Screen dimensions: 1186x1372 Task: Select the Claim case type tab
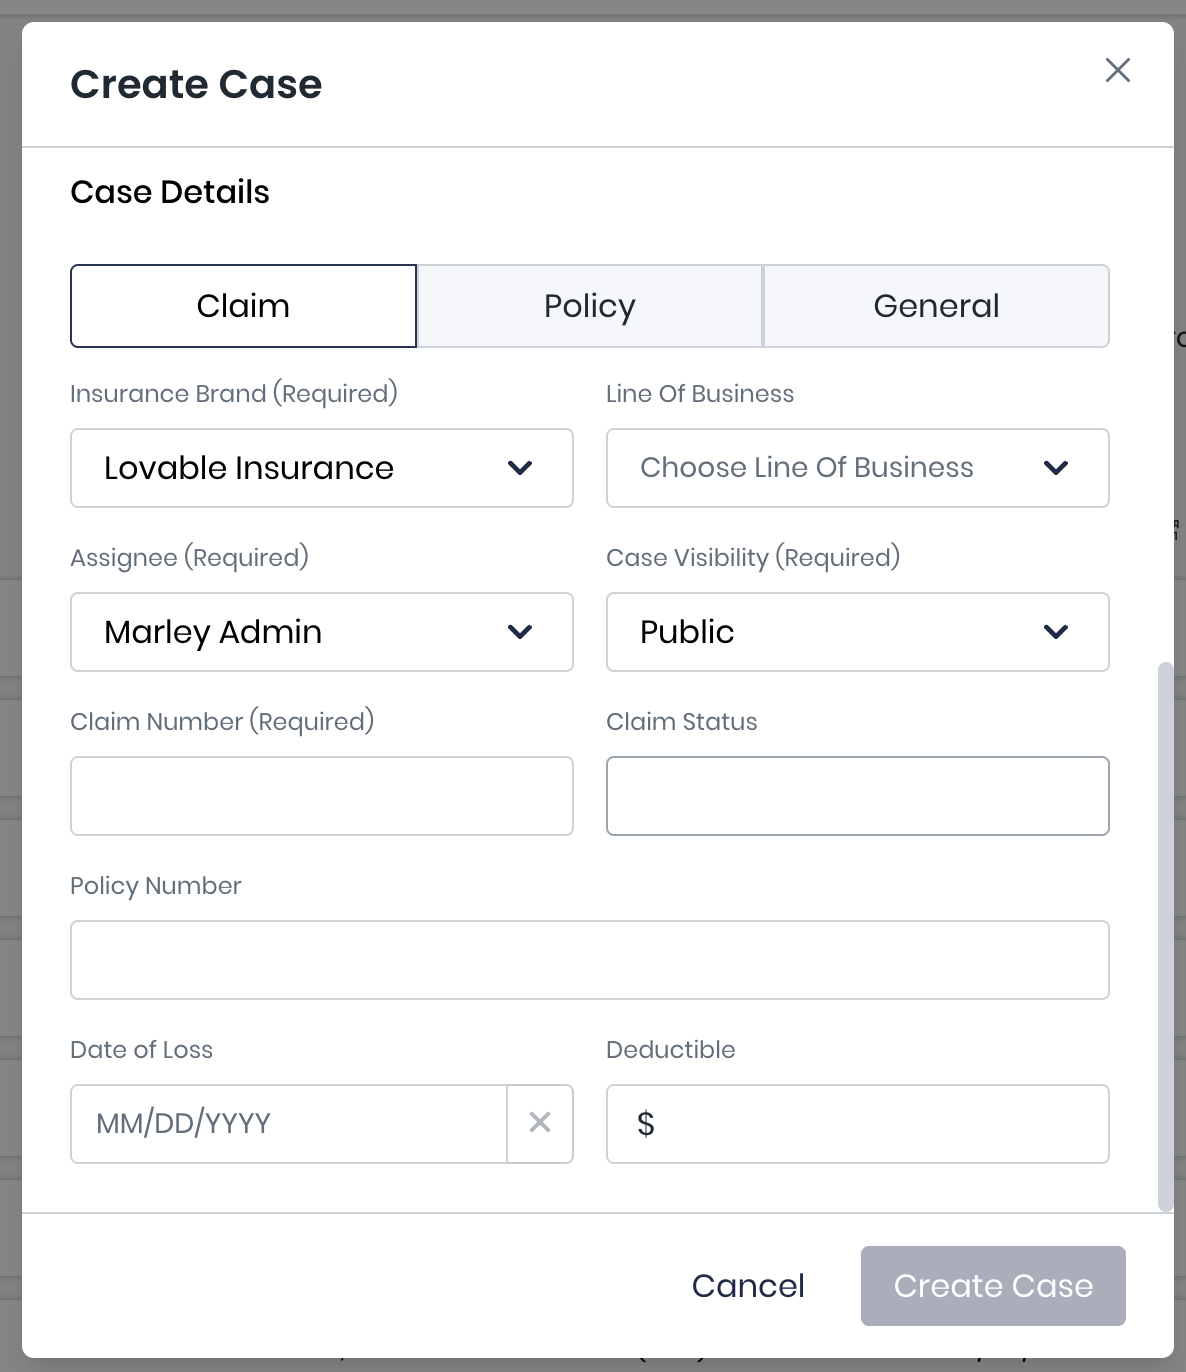point(243,306)
